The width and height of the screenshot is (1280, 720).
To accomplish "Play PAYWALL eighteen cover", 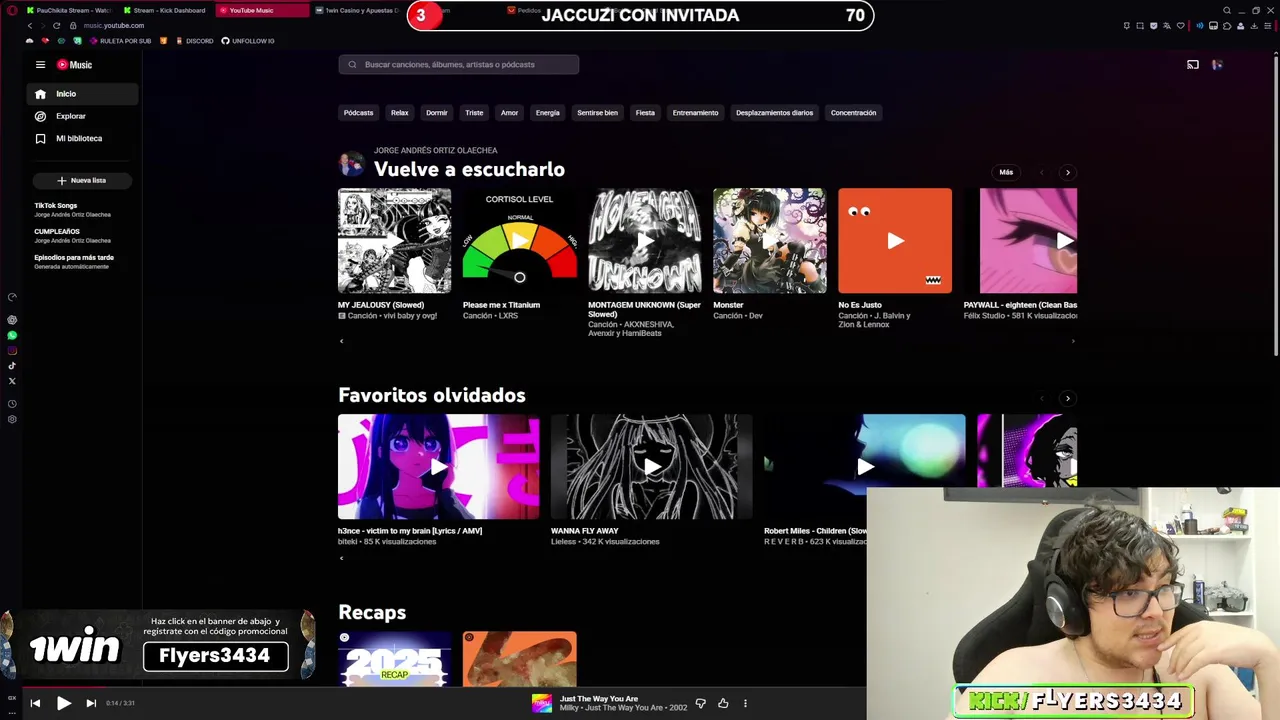I will click(1028, 241).
